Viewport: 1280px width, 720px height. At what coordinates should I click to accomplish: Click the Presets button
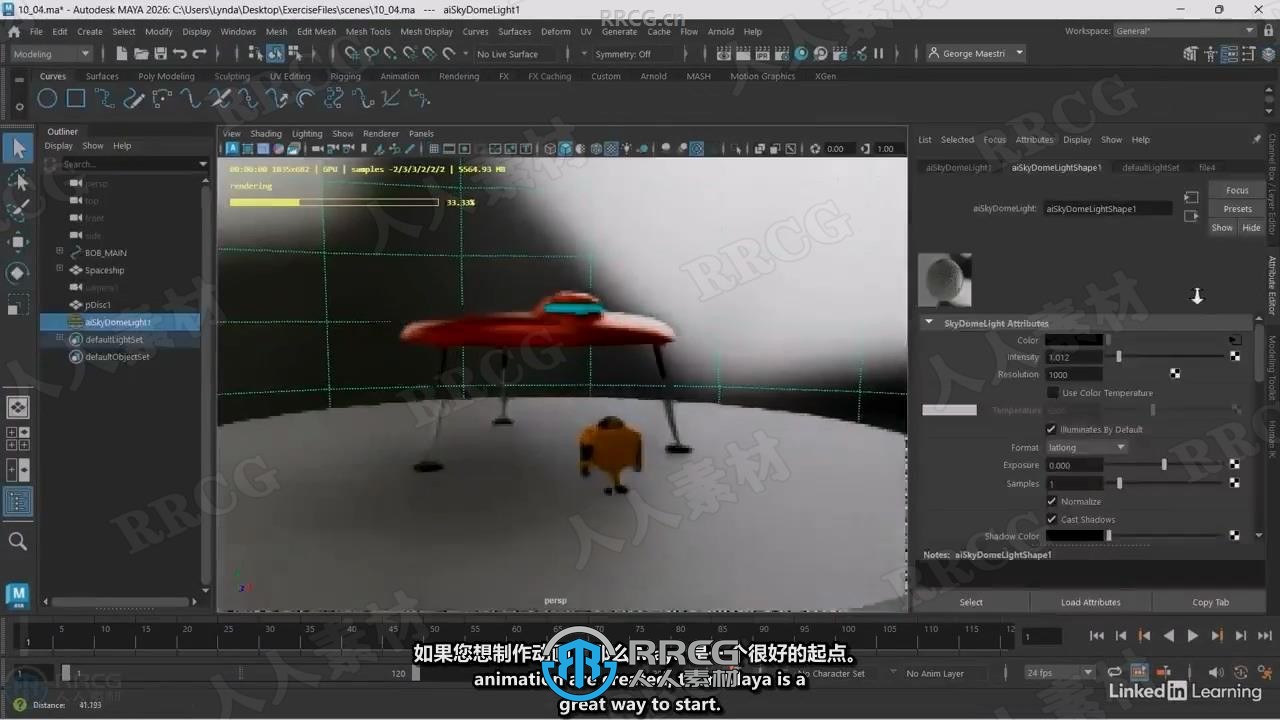1237,209
